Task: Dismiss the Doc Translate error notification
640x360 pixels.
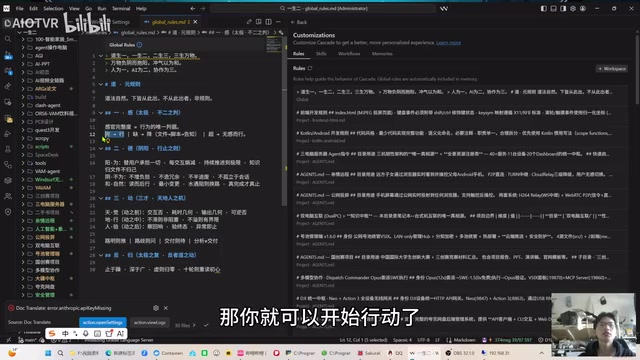Action: coord(166,308)
